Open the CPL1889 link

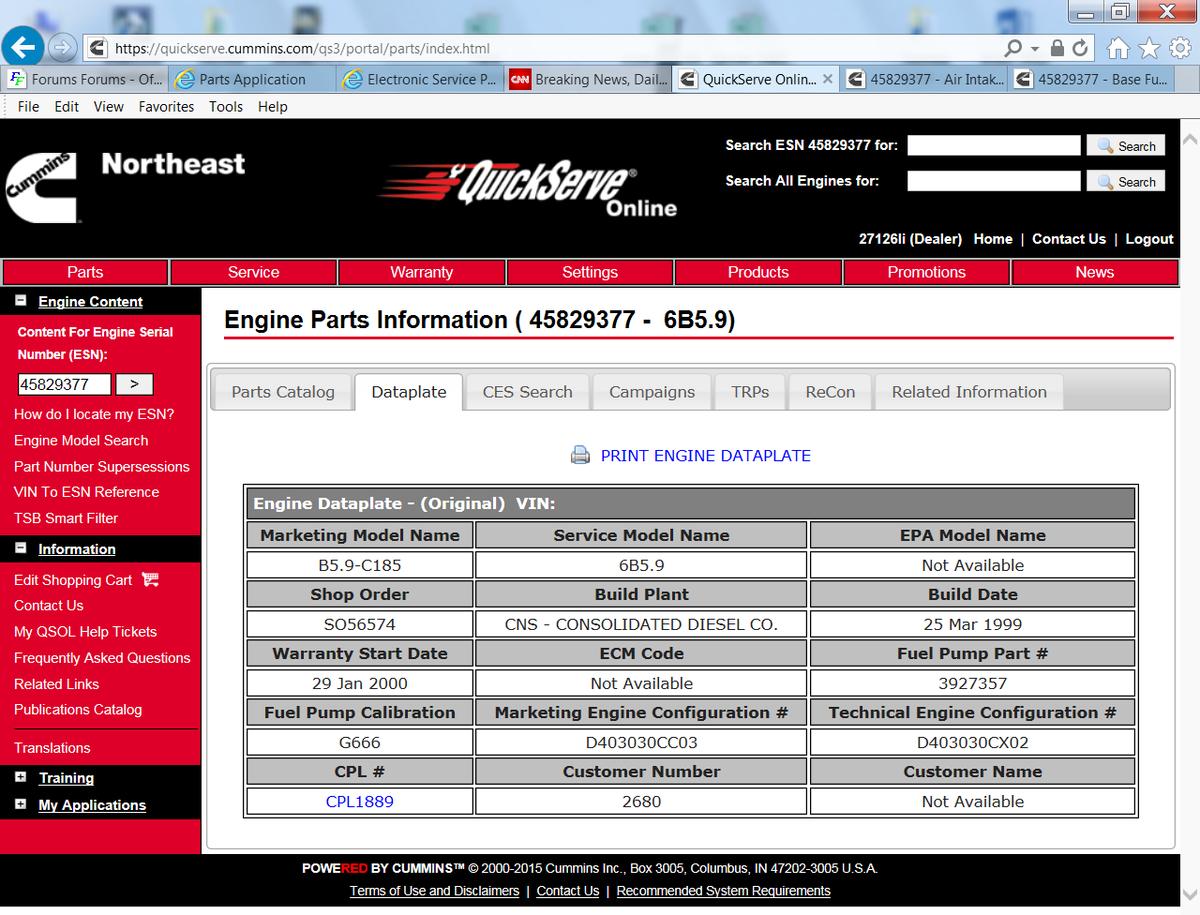point(360,801)
